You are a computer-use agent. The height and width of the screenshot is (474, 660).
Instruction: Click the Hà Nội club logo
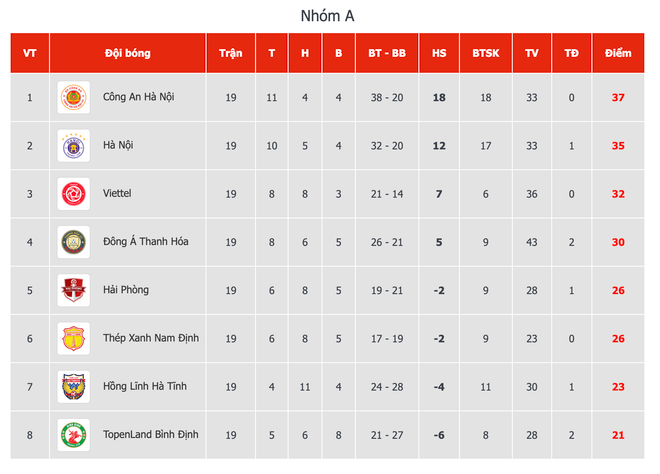[x=73, y=146]
